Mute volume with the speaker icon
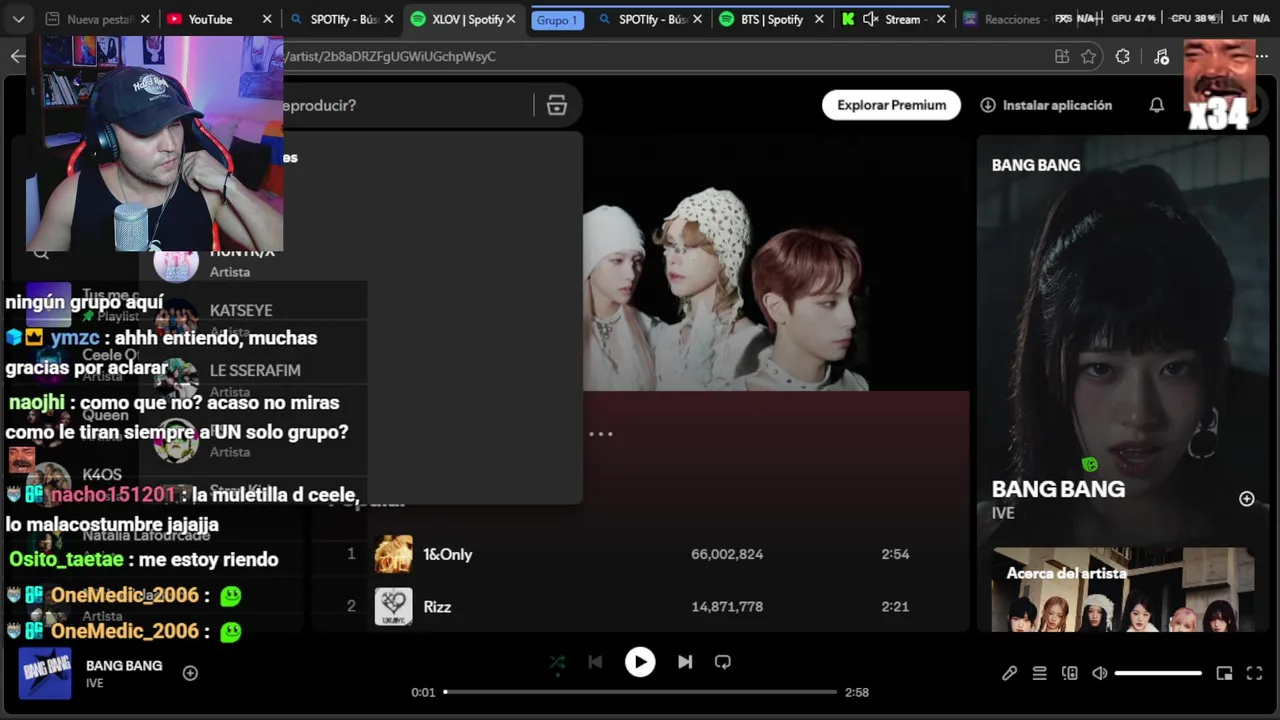 coord(1100,673)
